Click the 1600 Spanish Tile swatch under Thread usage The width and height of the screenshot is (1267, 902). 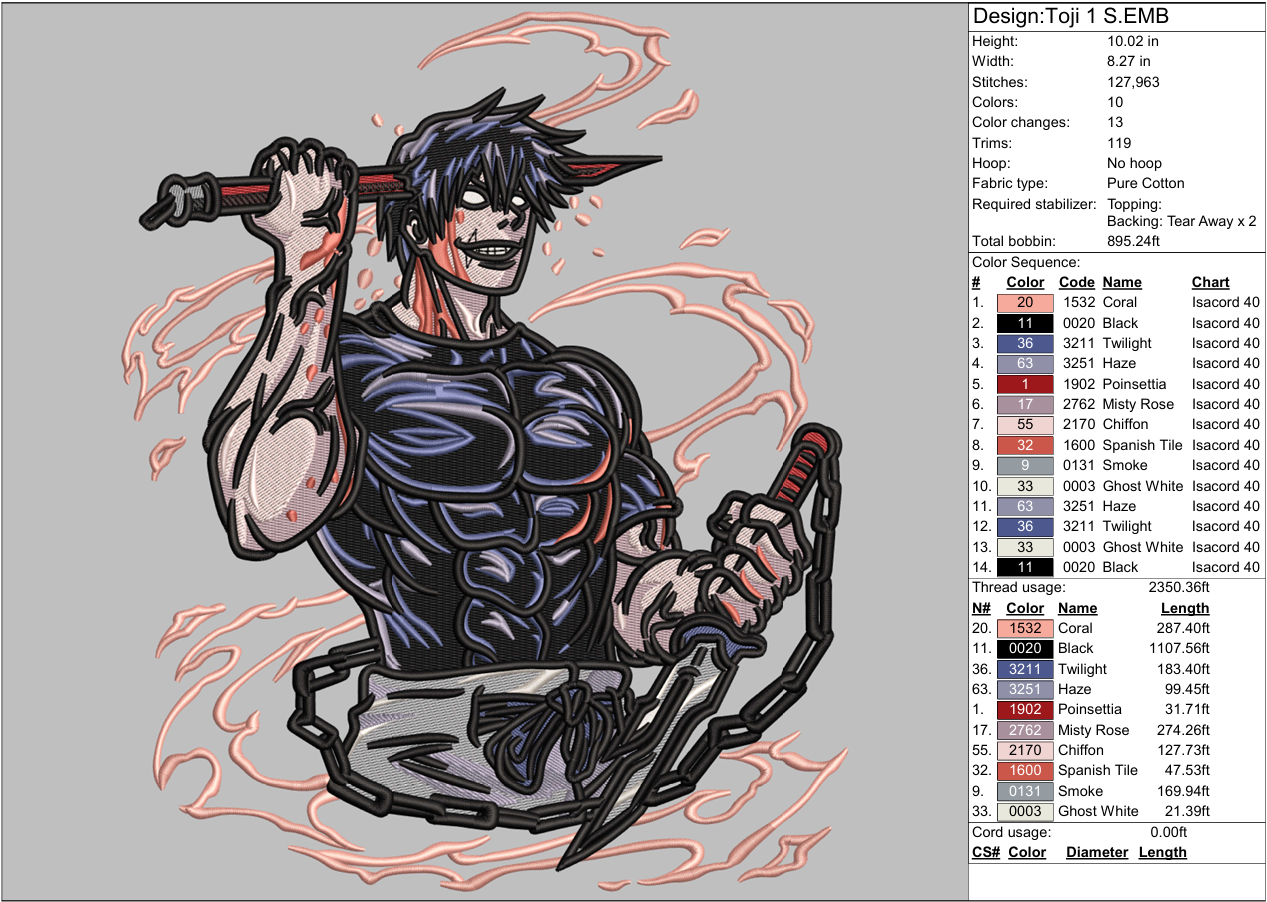tap(1025, 770)
